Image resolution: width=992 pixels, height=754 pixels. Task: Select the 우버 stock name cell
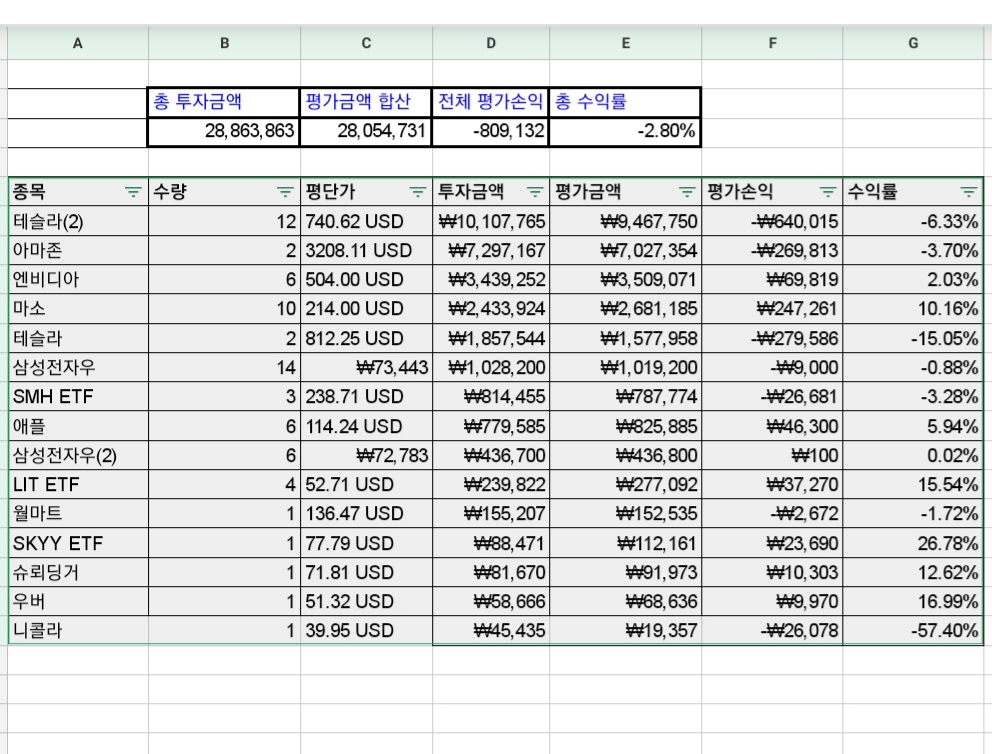(78, 602)
